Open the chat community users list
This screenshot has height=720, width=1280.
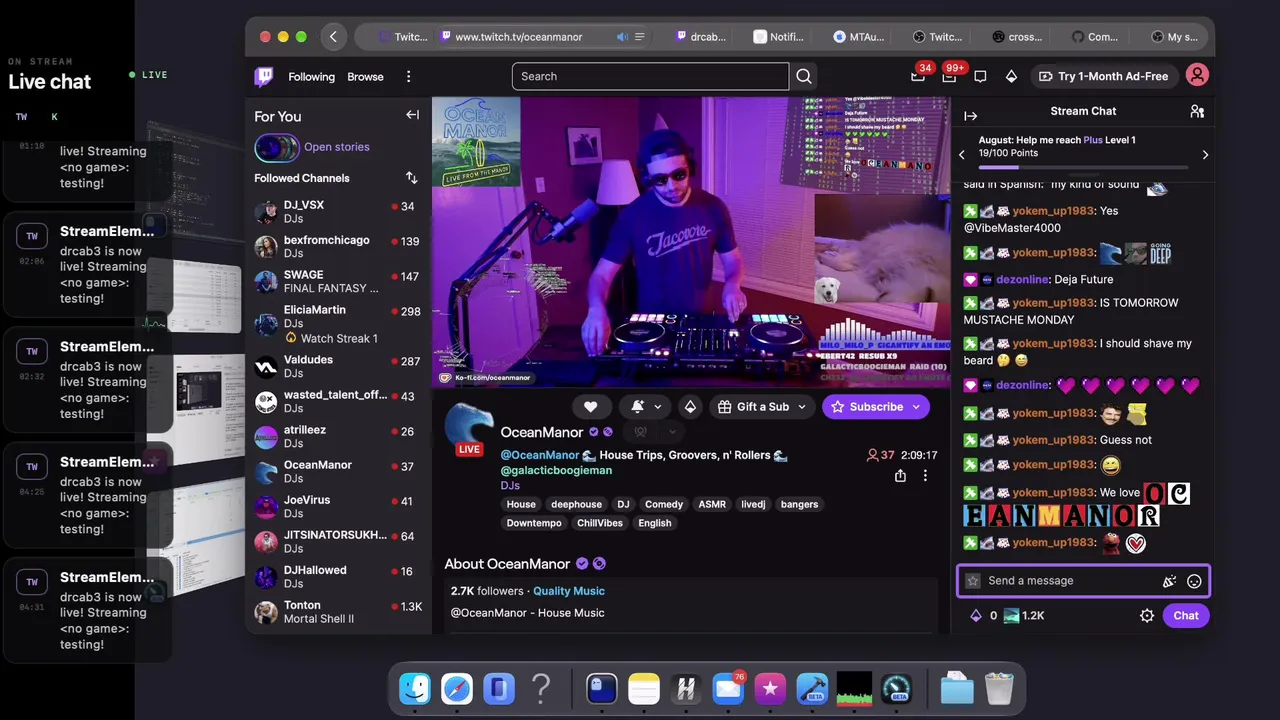[1197, 112]
